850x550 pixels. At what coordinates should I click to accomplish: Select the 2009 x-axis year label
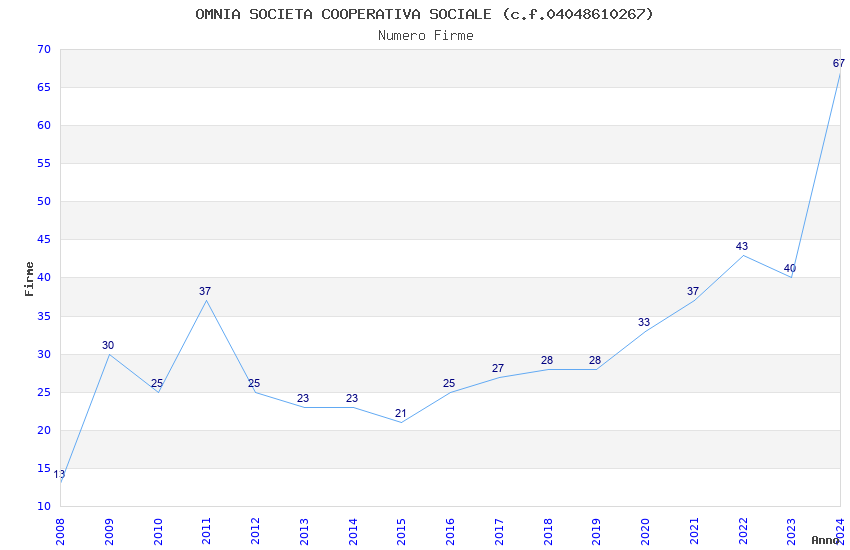click(x=109, y=530)
